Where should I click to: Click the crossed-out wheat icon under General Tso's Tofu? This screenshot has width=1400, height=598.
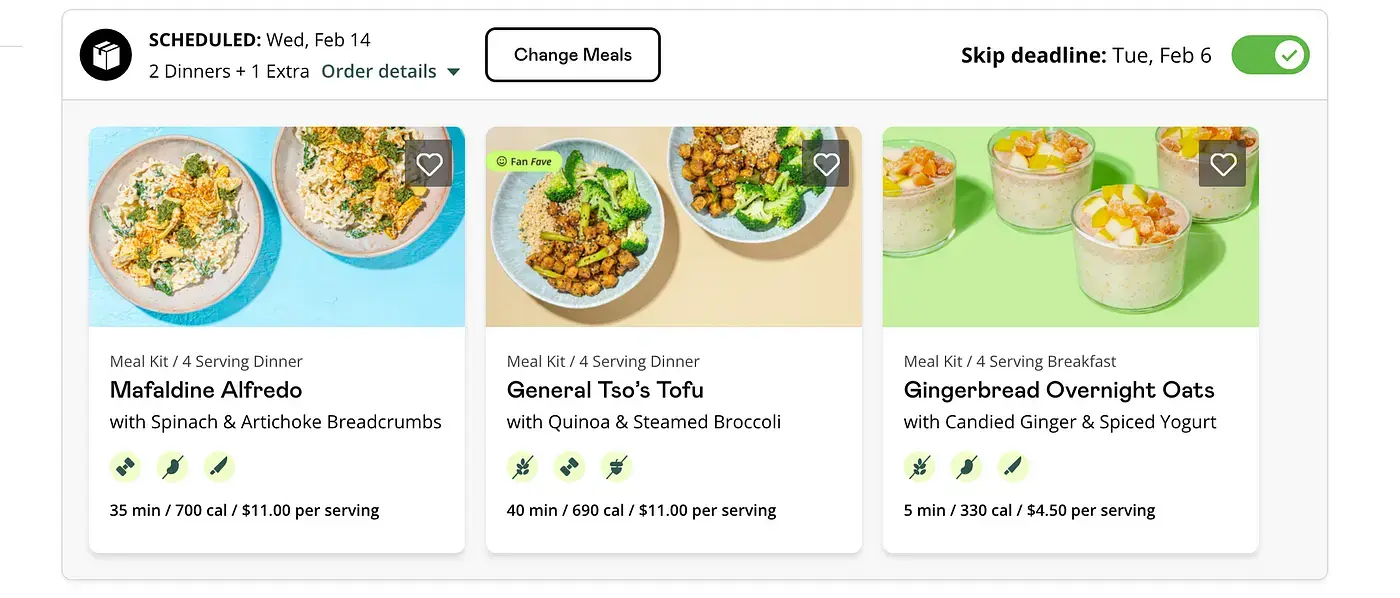click(x=523, y=466)
